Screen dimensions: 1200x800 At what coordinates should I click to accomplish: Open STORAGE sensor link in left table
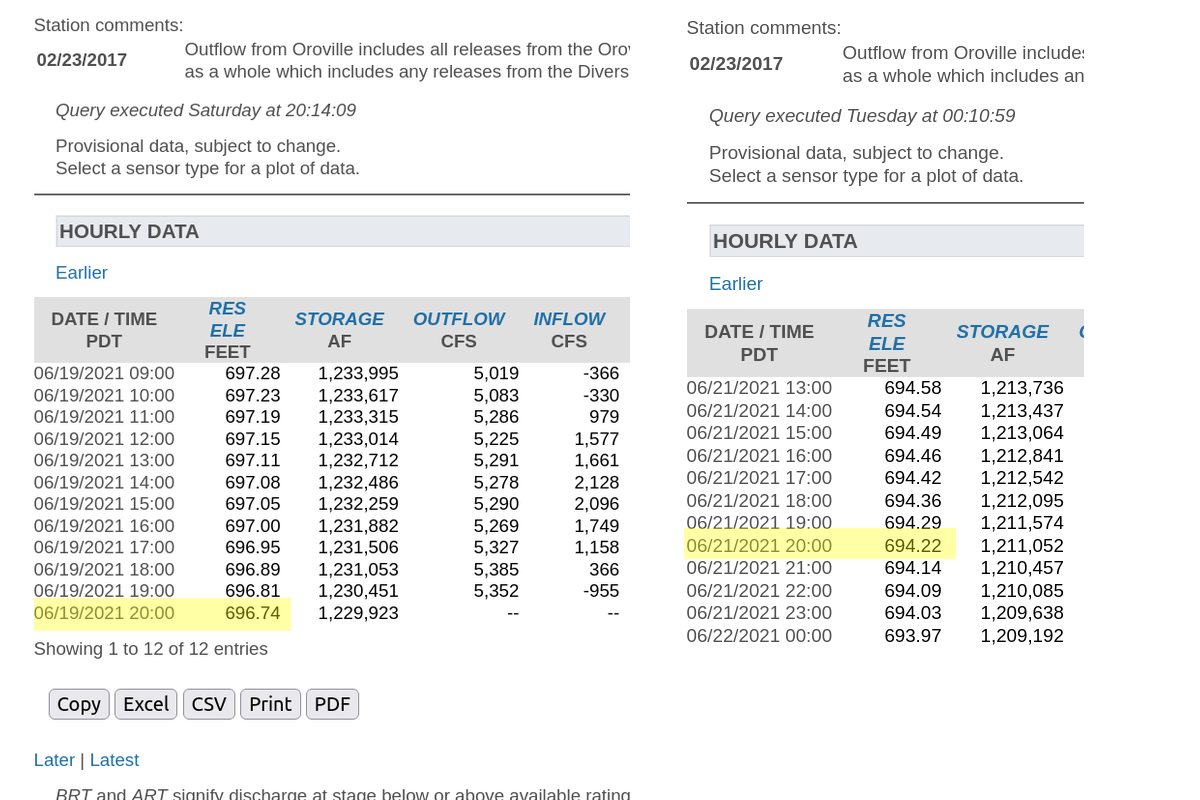coord(339,319)
